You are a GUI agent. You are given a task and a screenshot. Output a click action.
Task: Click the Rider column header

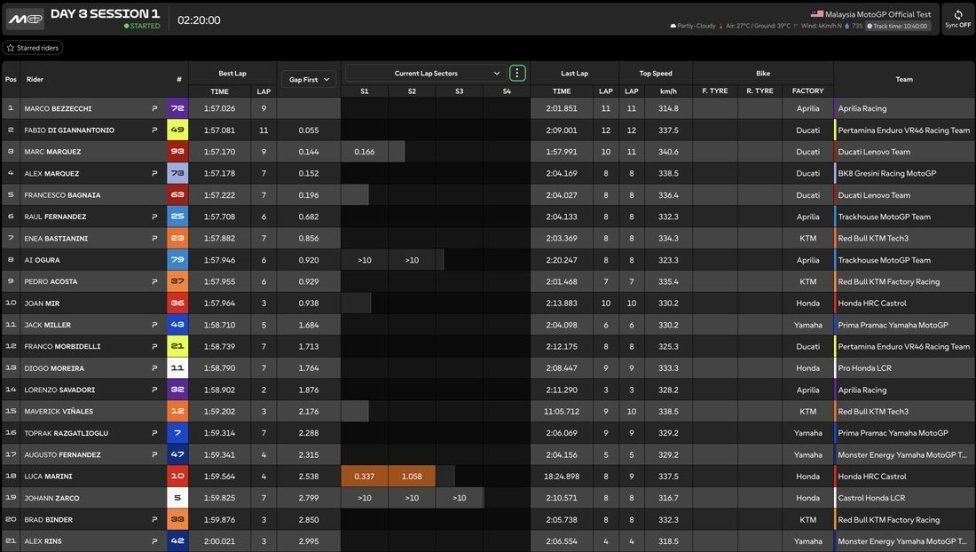click(x=35, y=79)
